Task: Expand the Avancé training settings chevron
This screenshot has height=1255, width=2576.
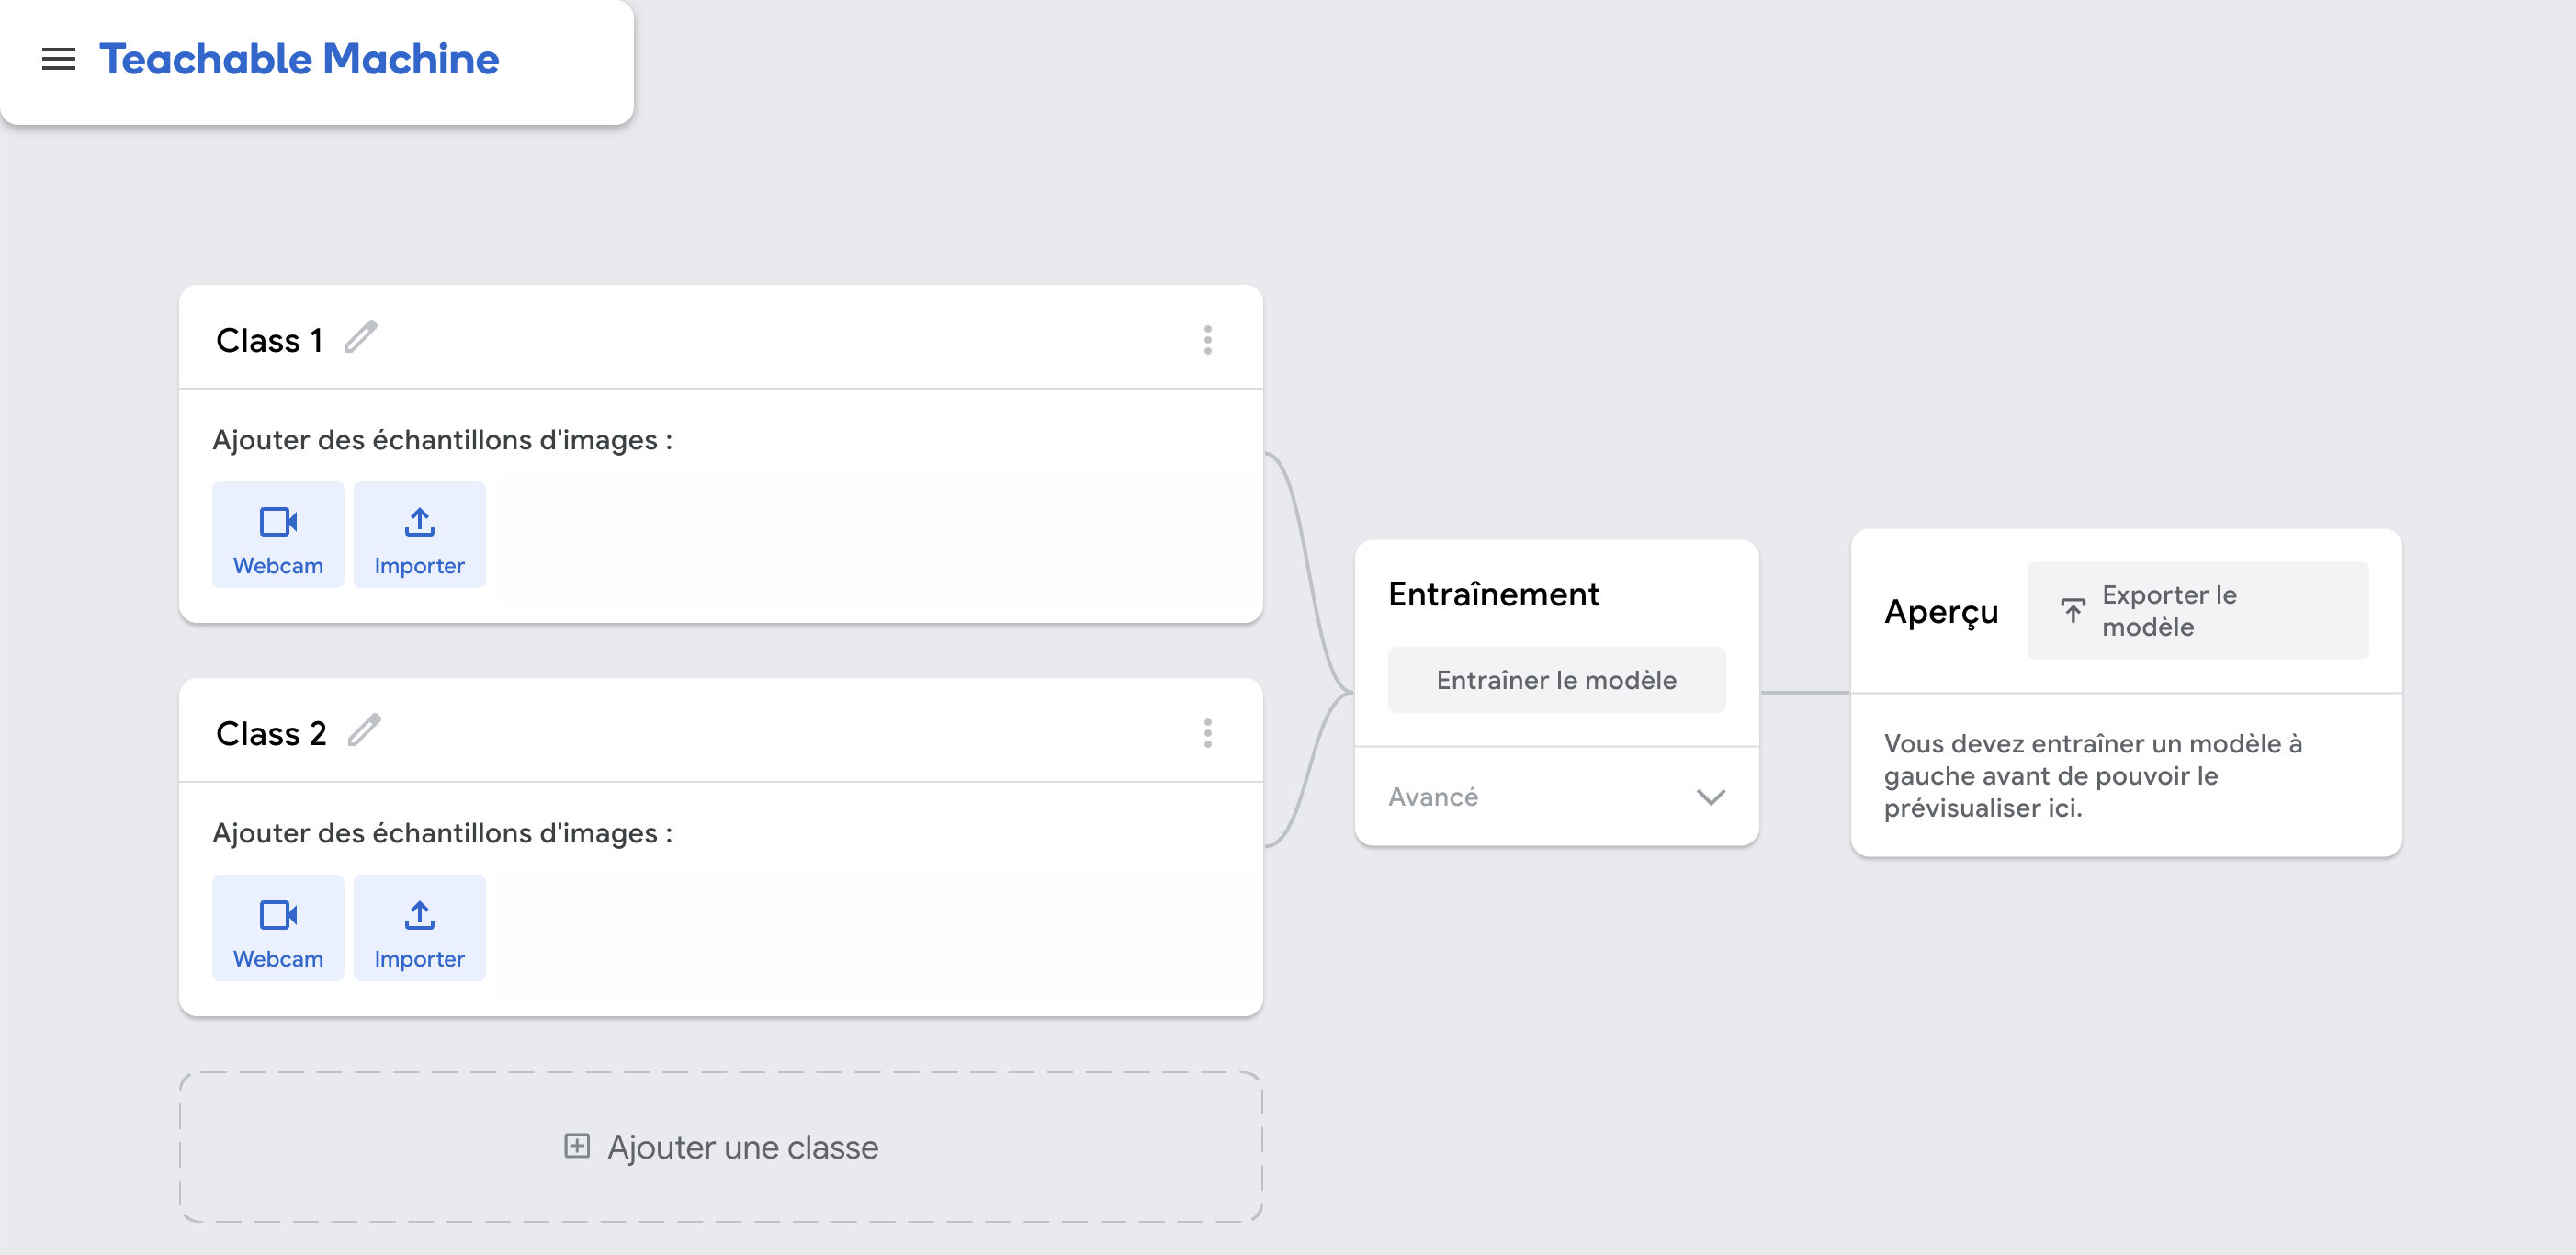Action: coord(1710,797)
